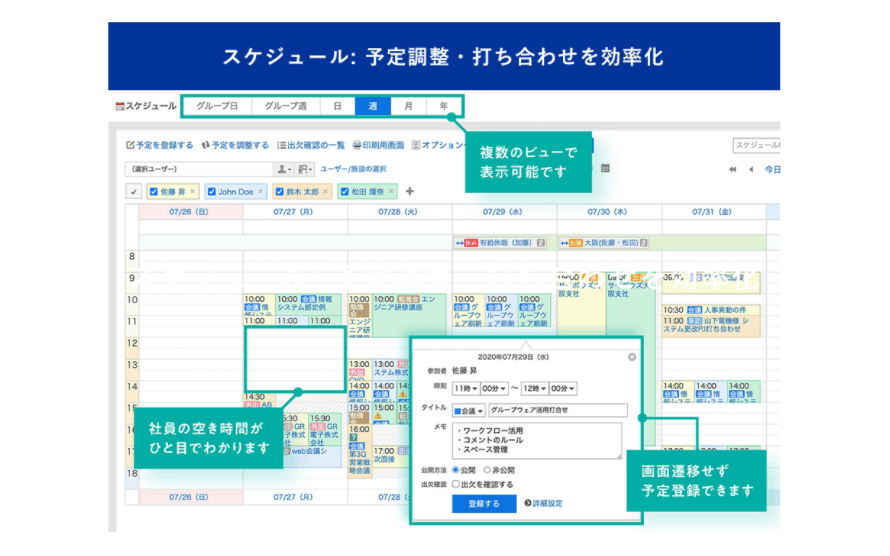Open the 有給休暇 (加藤) banner event

(x=500, y=243)
